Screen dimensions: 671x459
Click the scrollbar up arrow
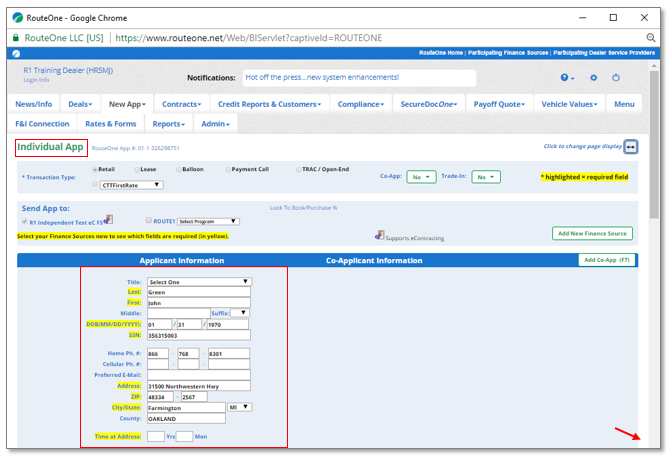(654, 66)
